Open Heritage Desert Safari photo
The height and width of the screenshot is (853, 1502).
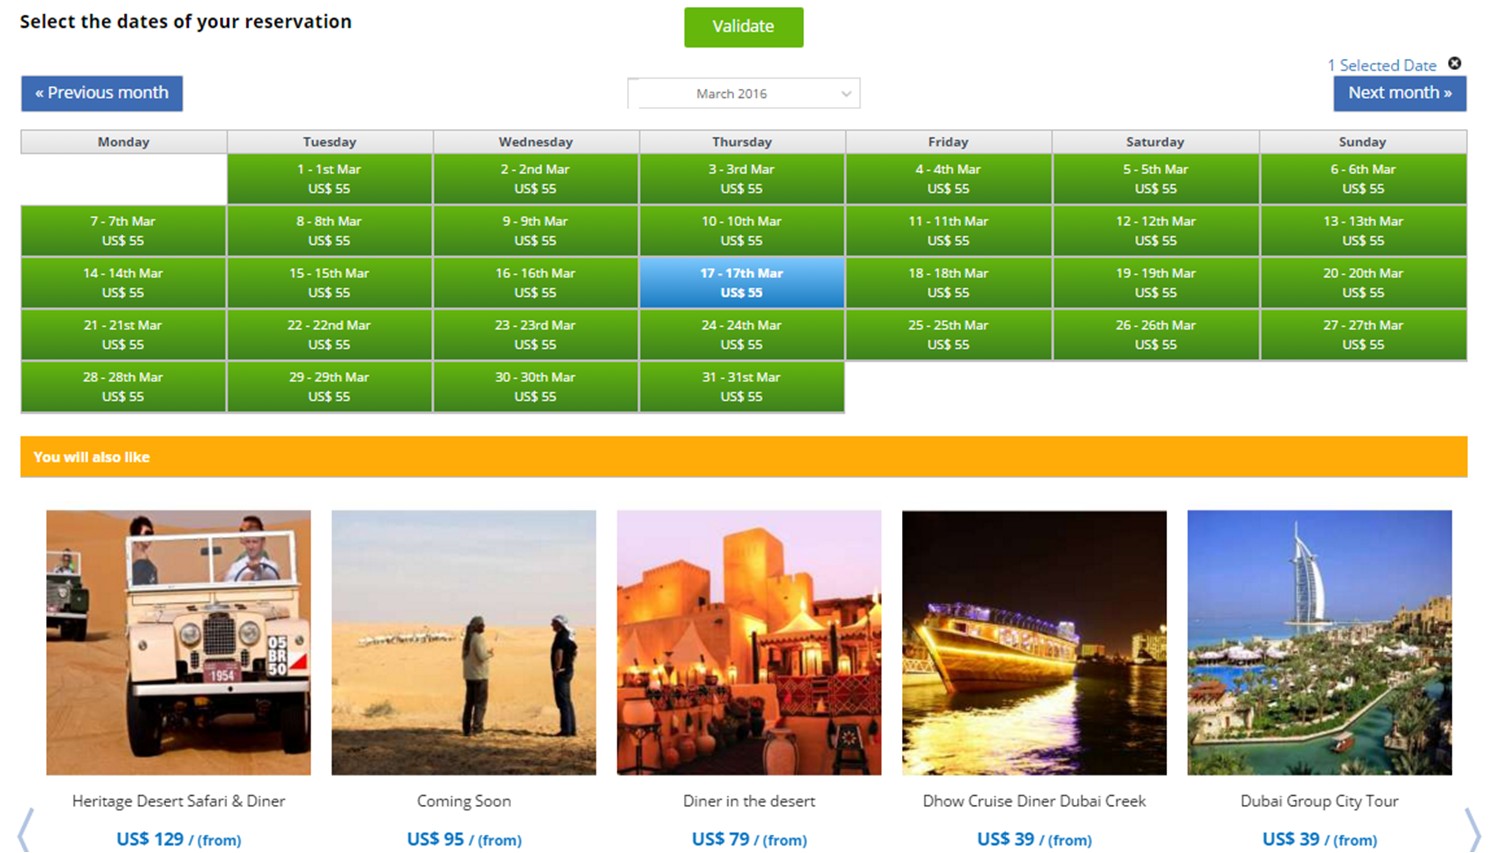coord(178,643)
